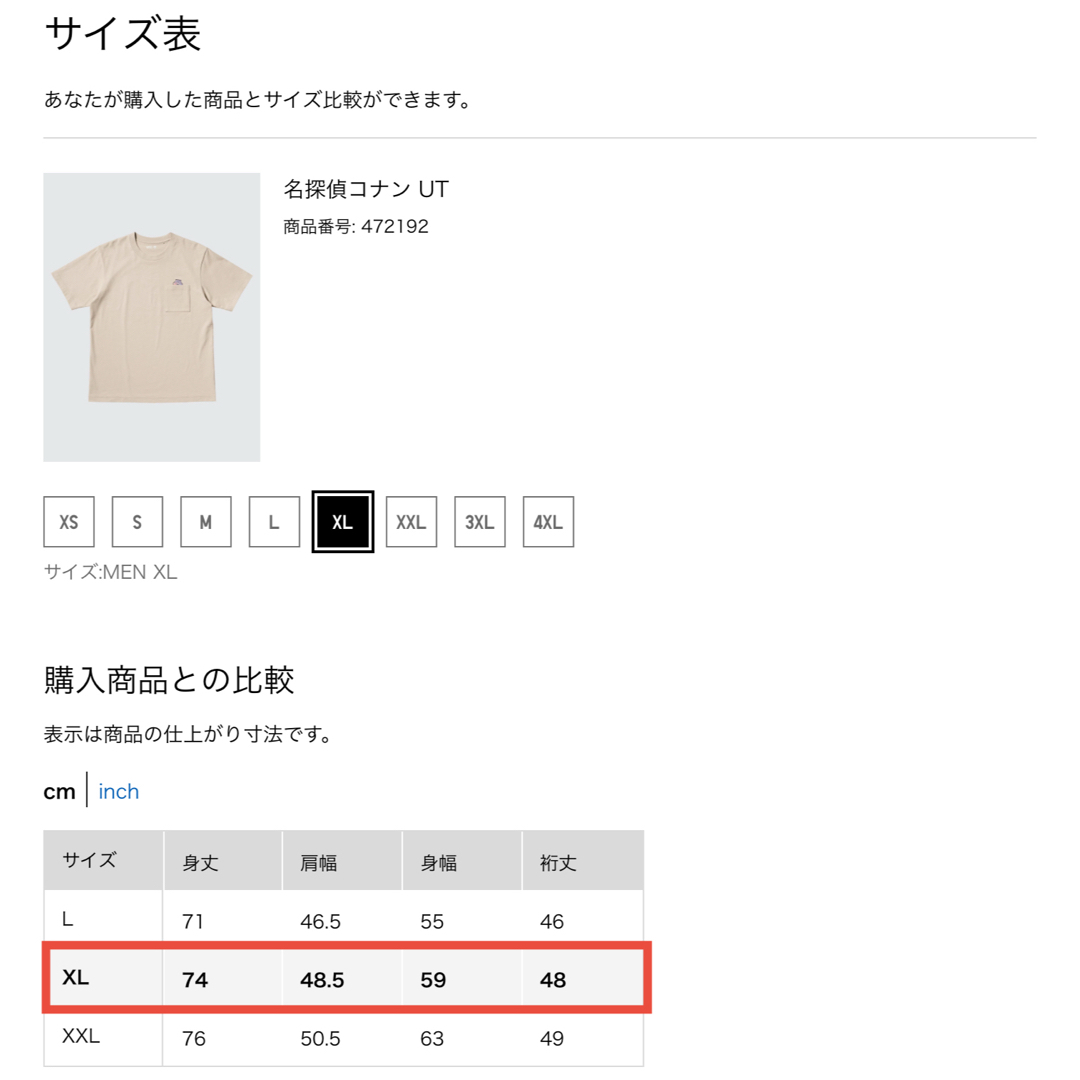The width and height of the screenshot is (1080, 1080).
Task: Select the S size button
Action: coord(137,521)
